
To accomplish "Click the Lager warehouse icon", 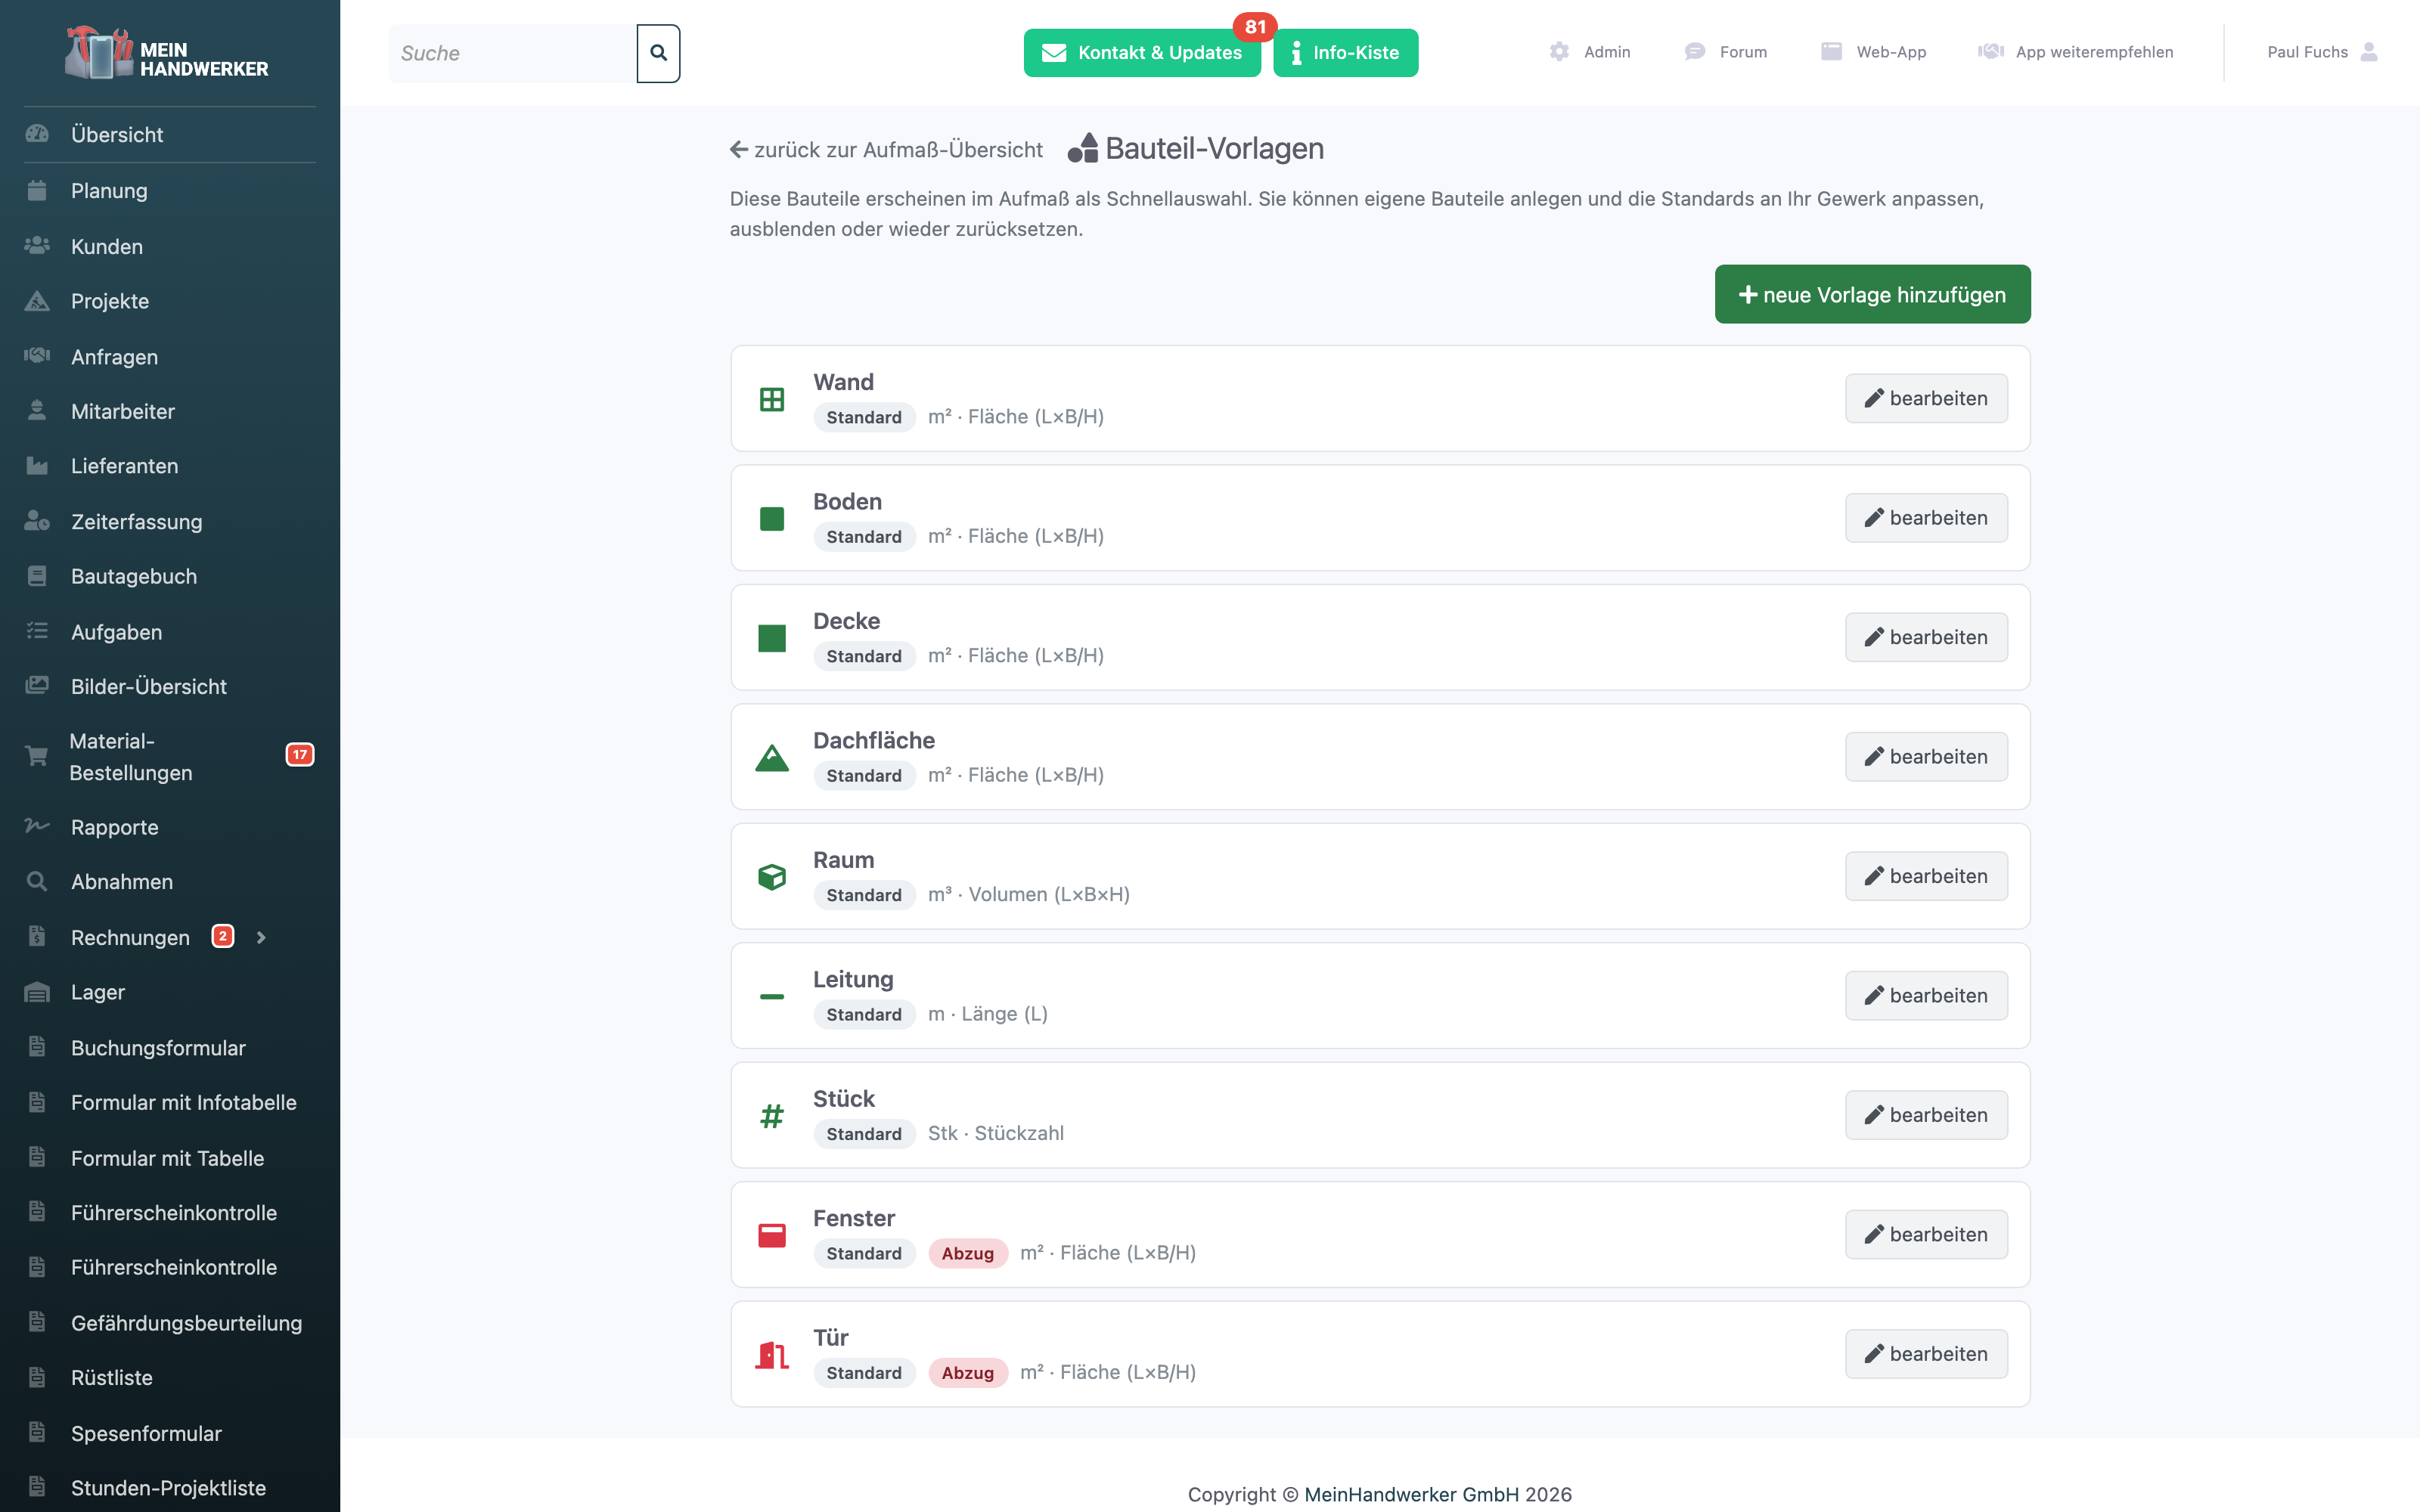I will [37, 992].
